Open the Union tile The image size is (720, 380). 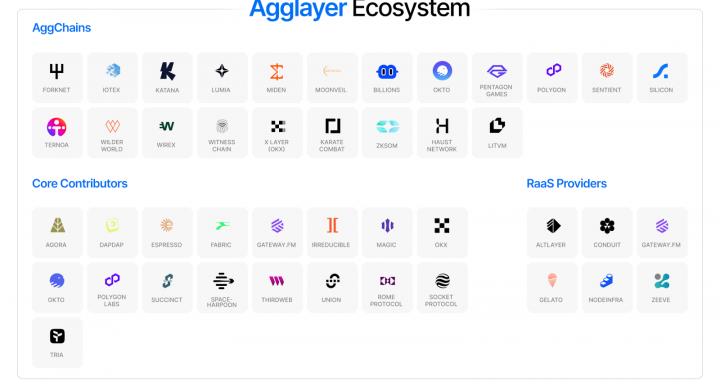332,287
